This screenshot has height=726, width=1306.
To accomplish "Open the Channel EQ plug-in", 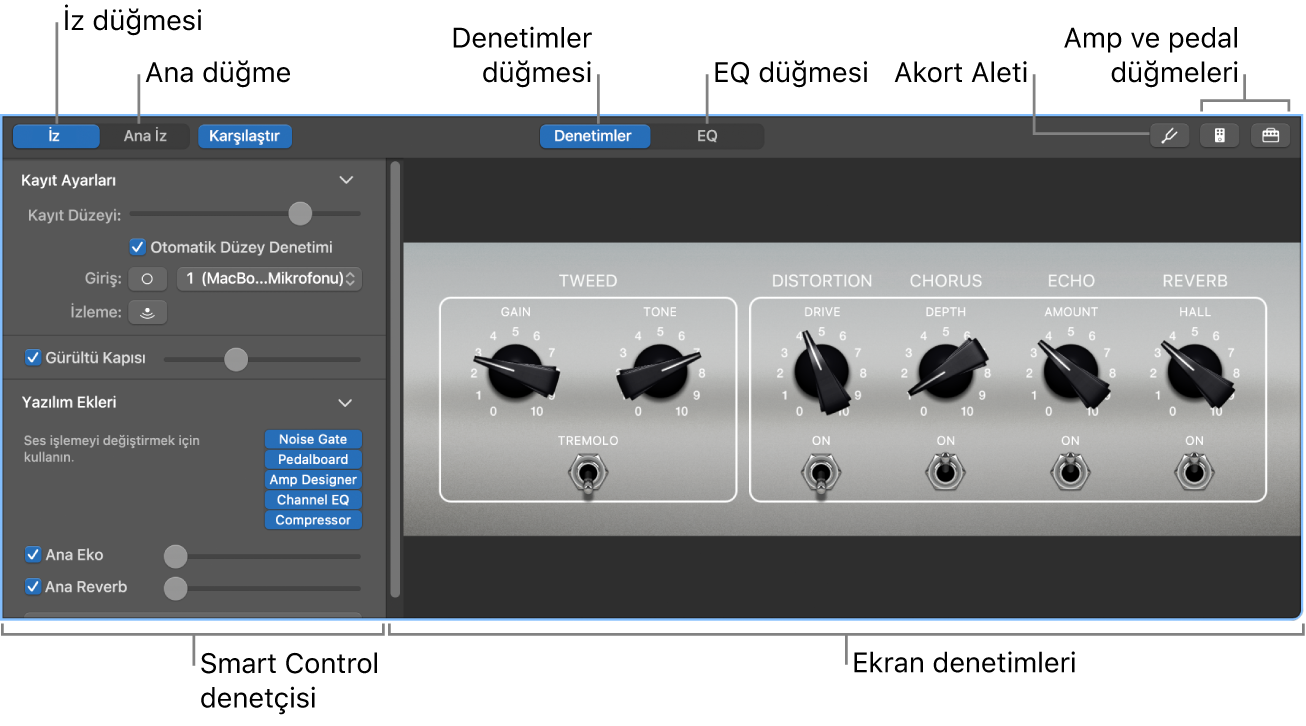I will click(x=313, y=499).
